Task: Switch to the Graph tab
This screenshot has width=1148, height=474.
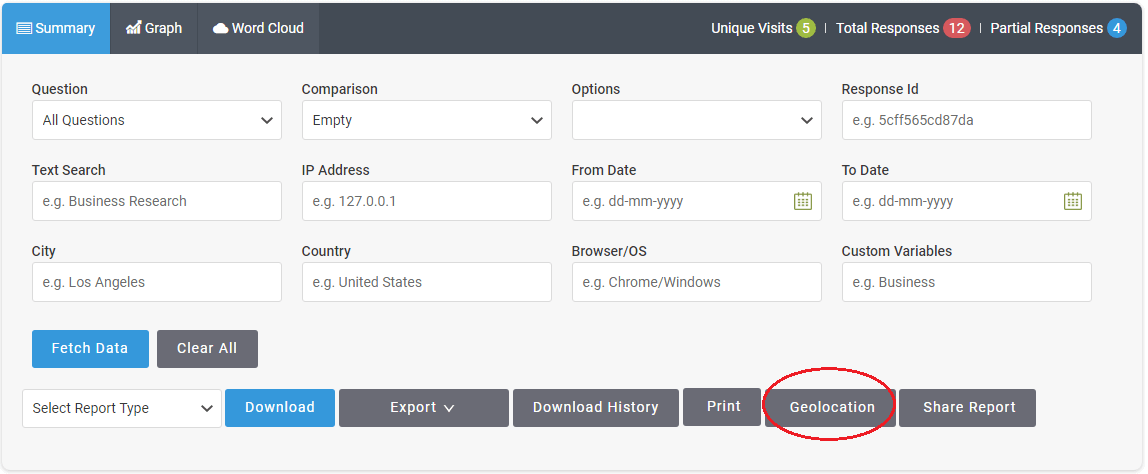Action: tap(154, 29)
